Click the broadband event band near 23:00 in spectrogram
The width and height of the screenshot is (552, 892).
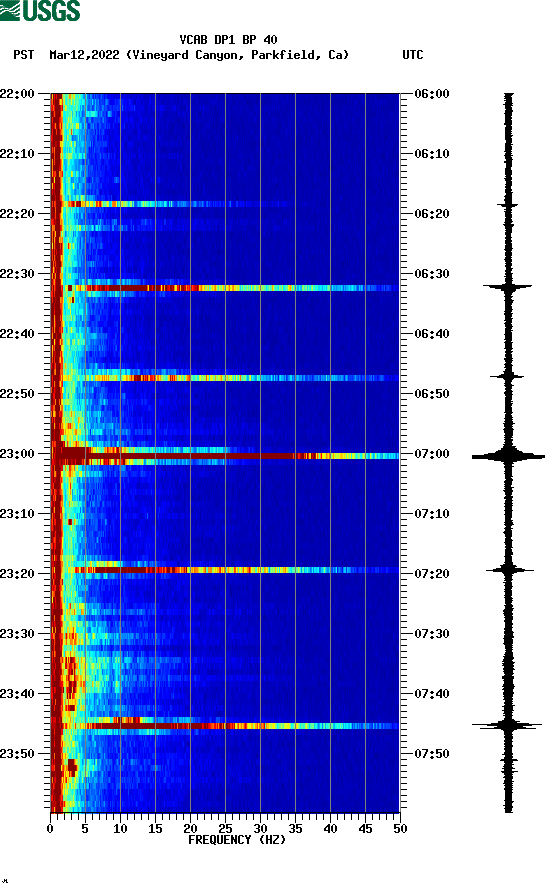point(225,456)
